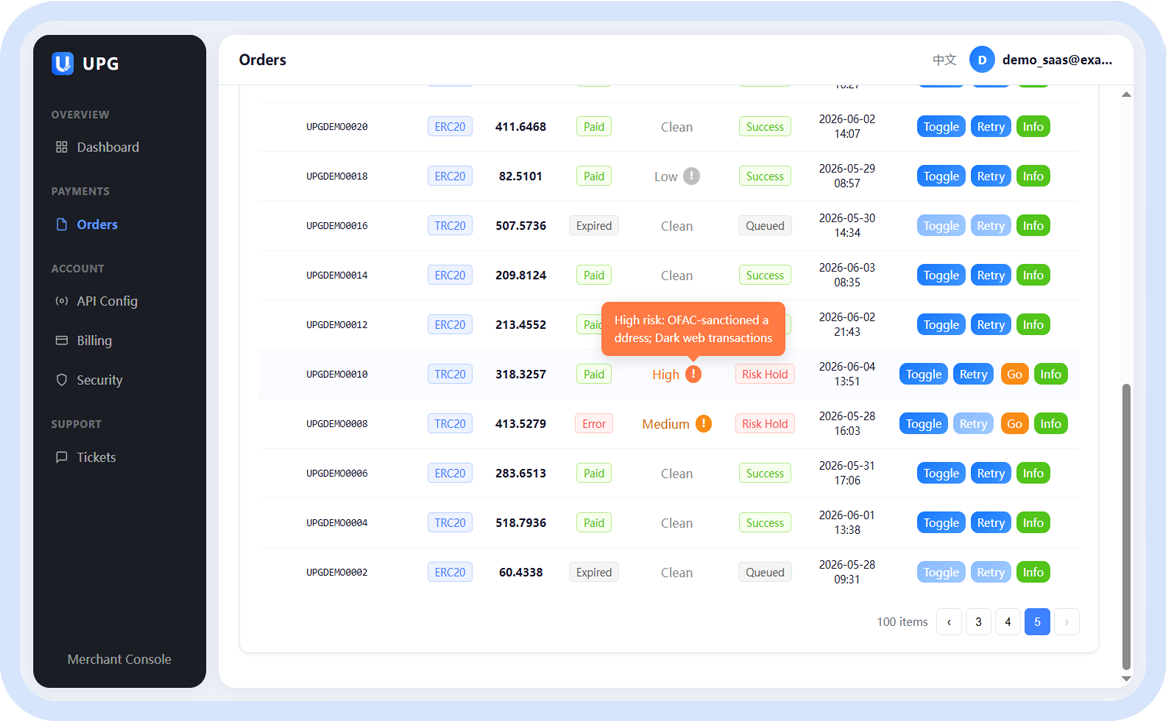Click the Billing card icon

pos(62,340)
